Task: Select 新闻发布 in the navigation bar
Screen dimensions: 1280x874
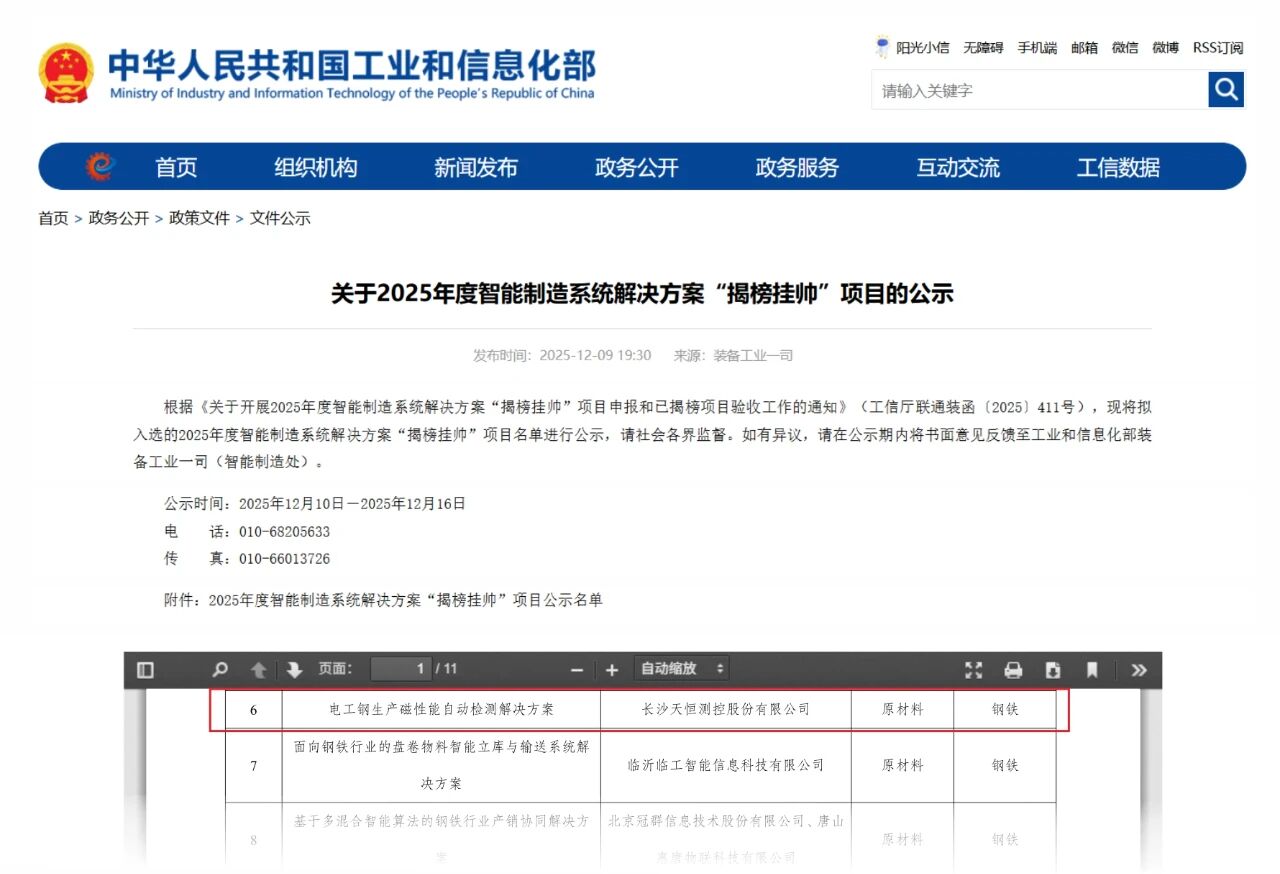Action: click(x=476, y=167)
